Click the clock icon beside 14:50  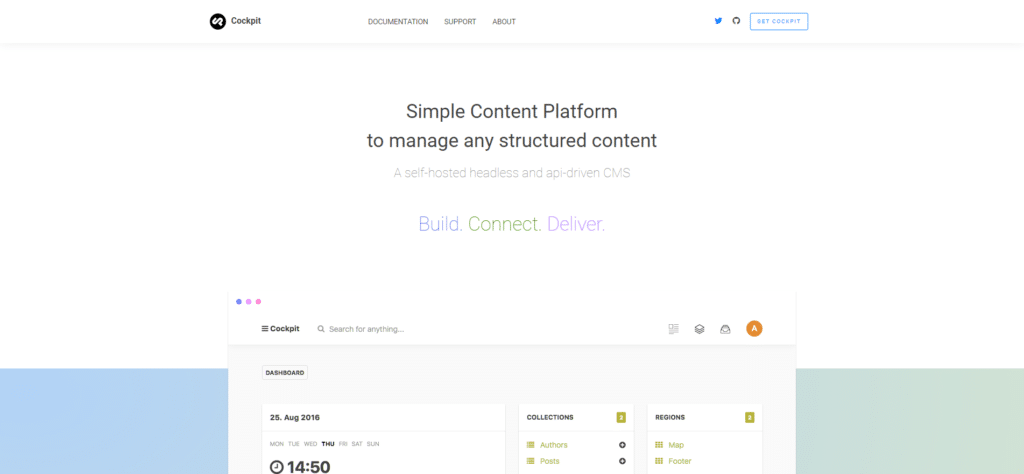(277, 466)
